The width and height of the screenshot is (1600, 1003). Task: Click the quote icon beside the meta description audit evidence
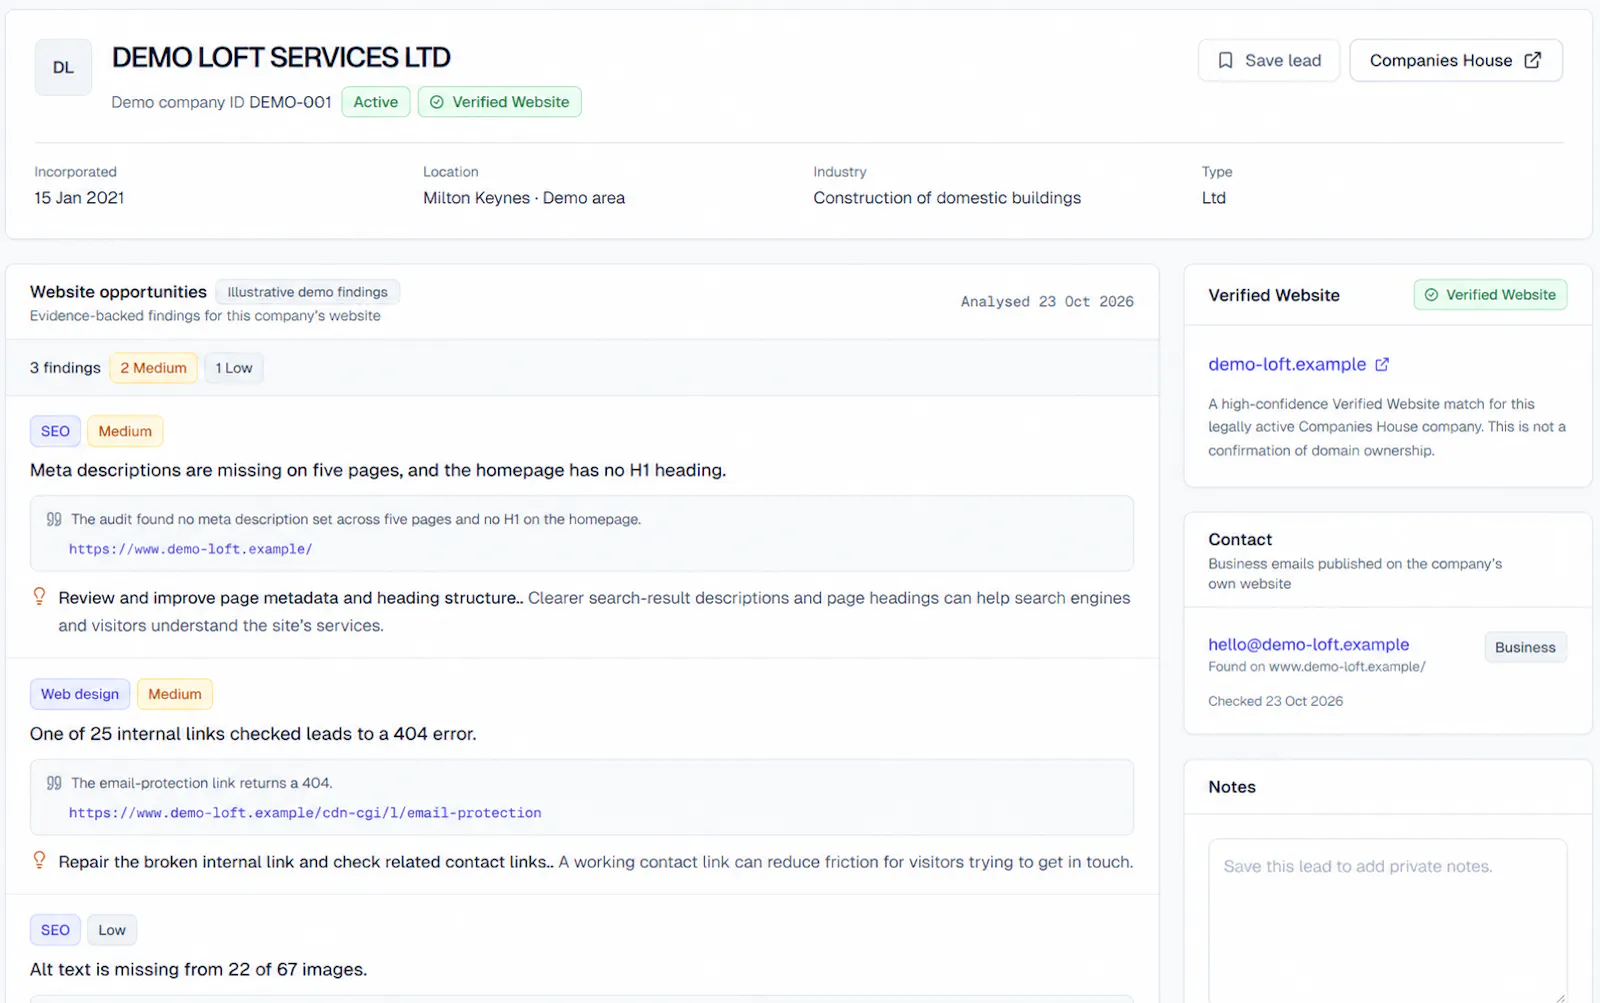[54, 519]
